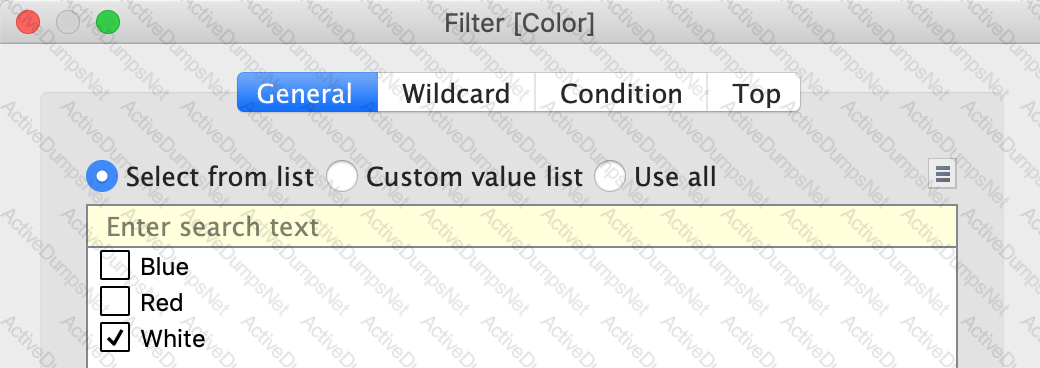The image size is (1040, 368).
Task: Click the Filter [Color] title bar
Action: (x=519, y=23)
